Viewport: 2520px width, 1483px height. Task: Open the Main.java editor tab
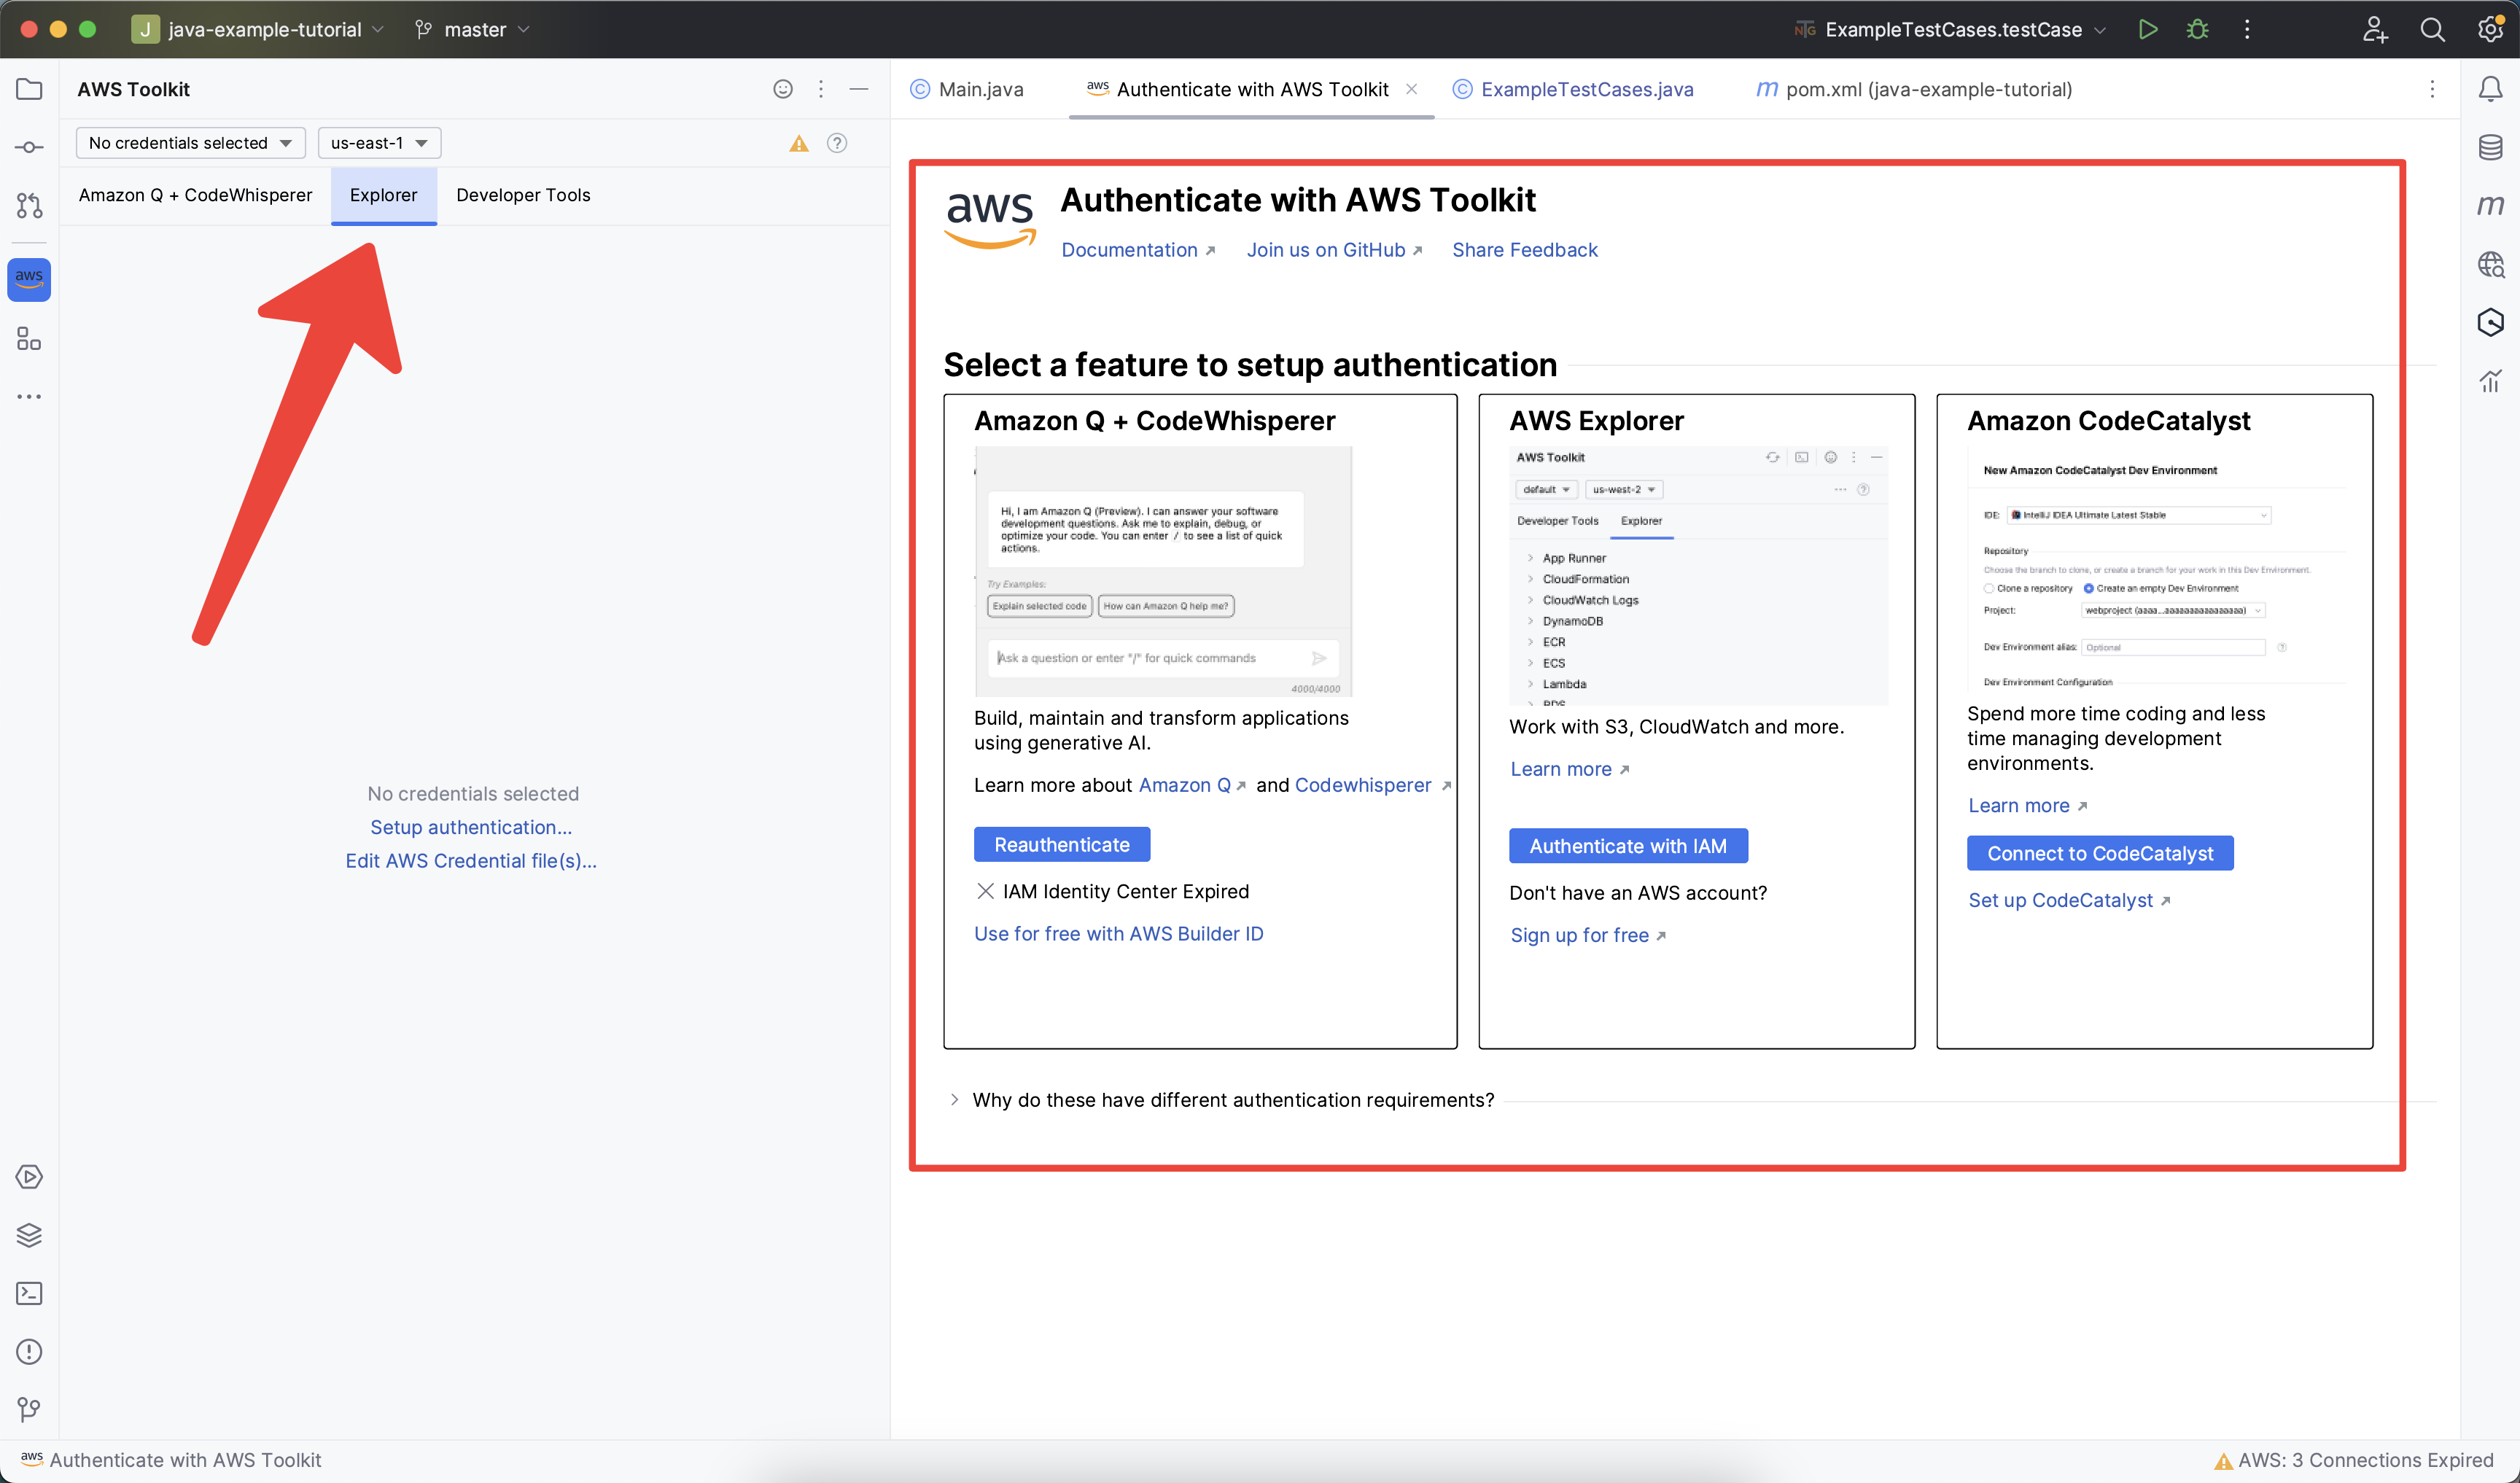click(968, 89)
